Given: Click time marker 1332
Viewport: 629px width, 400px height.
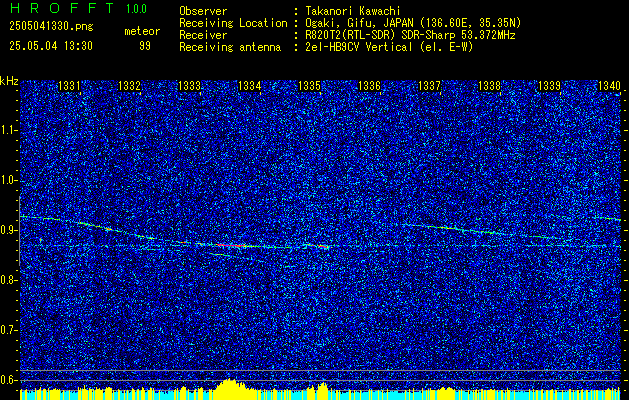Looking at the screenshot, I should tap(129, 85).
